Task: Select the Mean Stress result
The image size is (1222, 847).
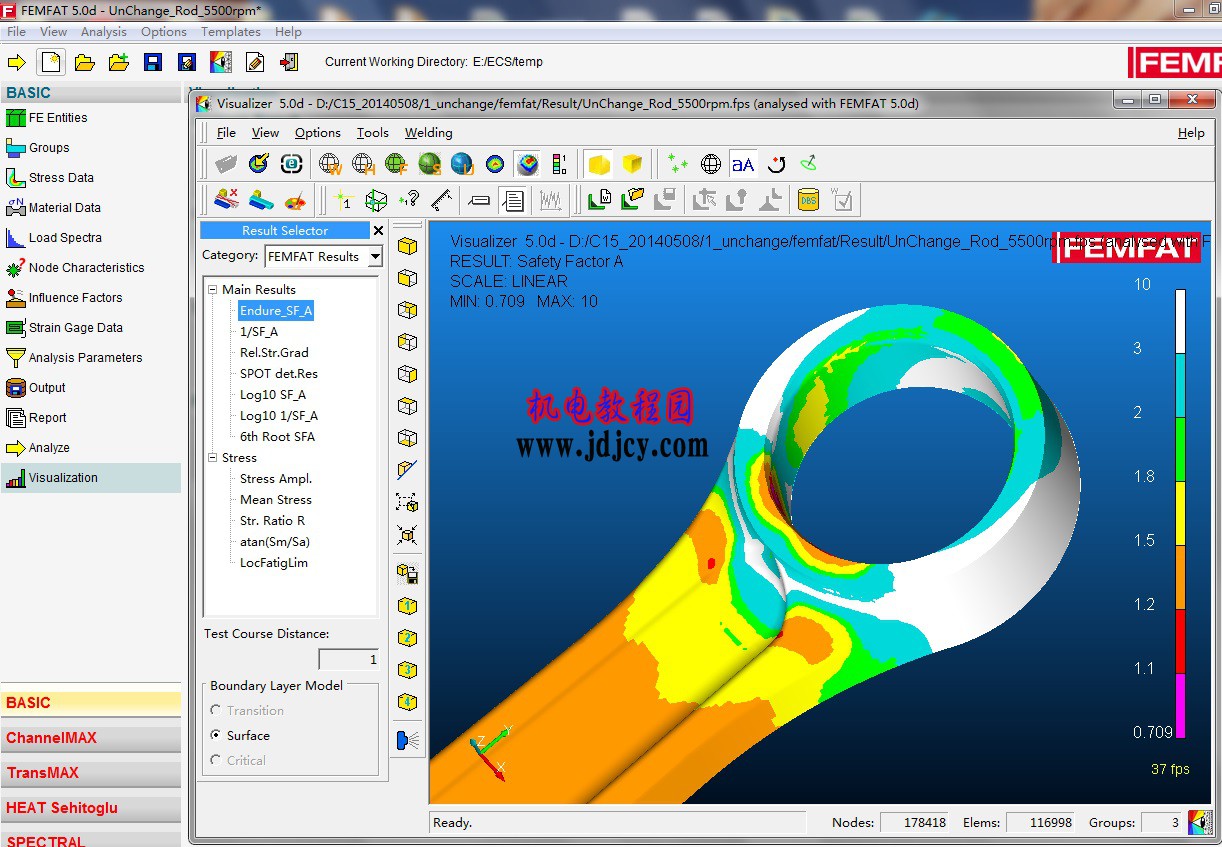Action: coord(276,499)
